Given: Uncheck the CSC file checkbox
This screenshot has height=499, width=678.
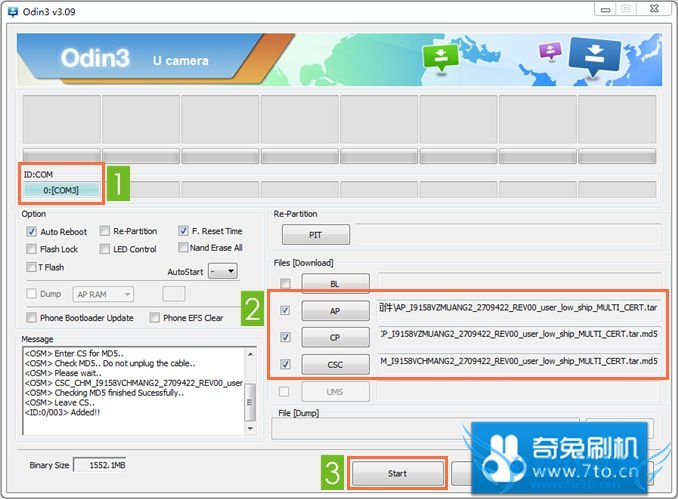Looking at the screenshot, I should 285,364.
